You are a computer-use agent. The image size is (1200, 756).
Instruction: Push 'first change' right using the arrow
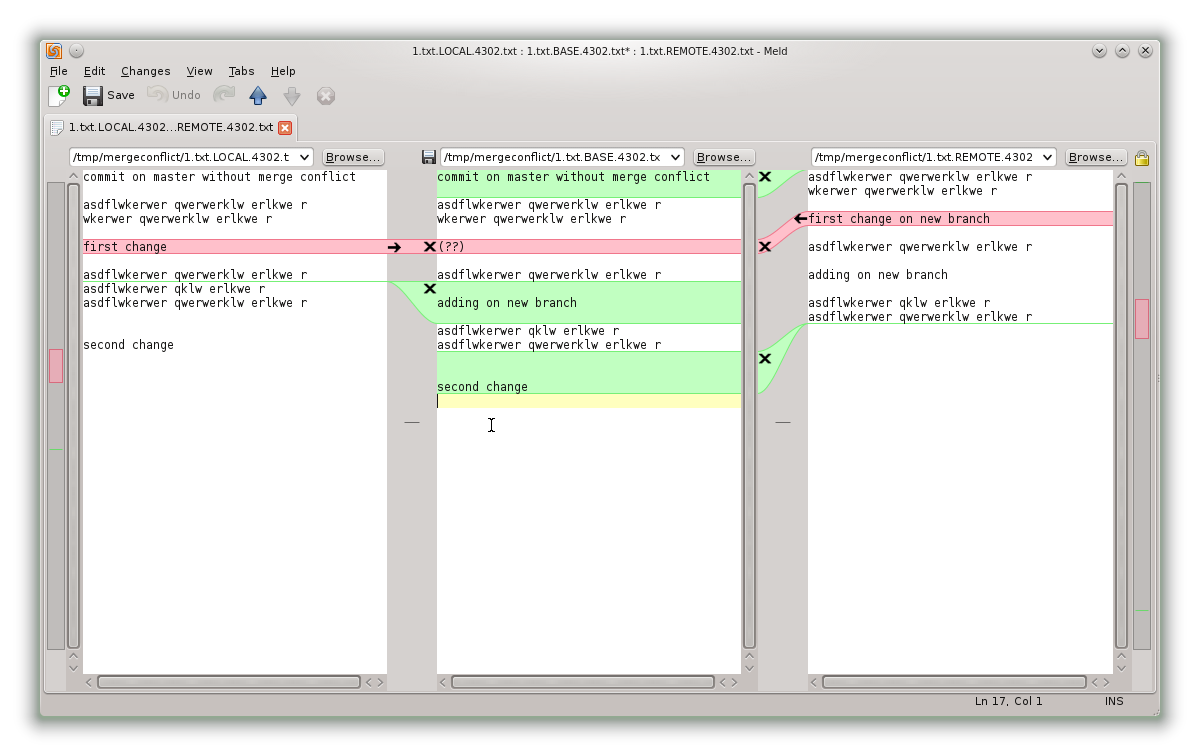coord(394,247)
